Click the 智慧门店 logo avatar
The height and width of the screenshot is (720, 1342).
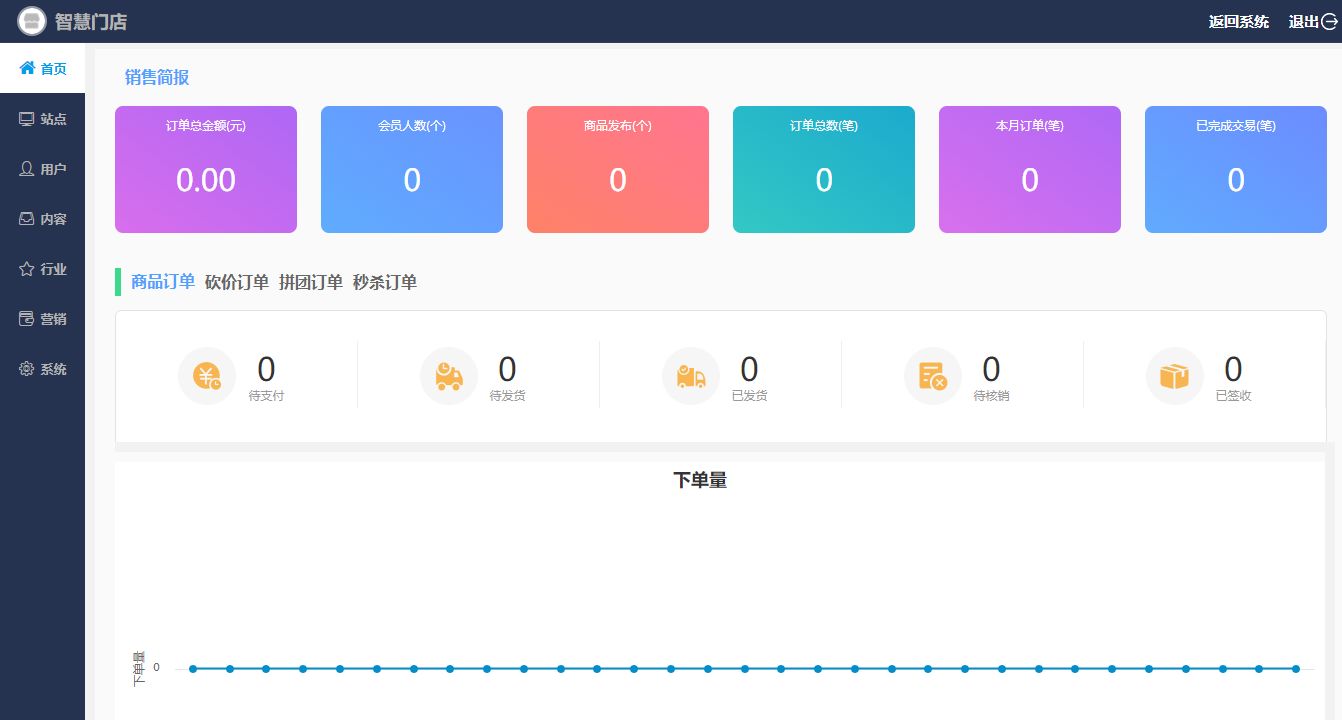point(32,21)
